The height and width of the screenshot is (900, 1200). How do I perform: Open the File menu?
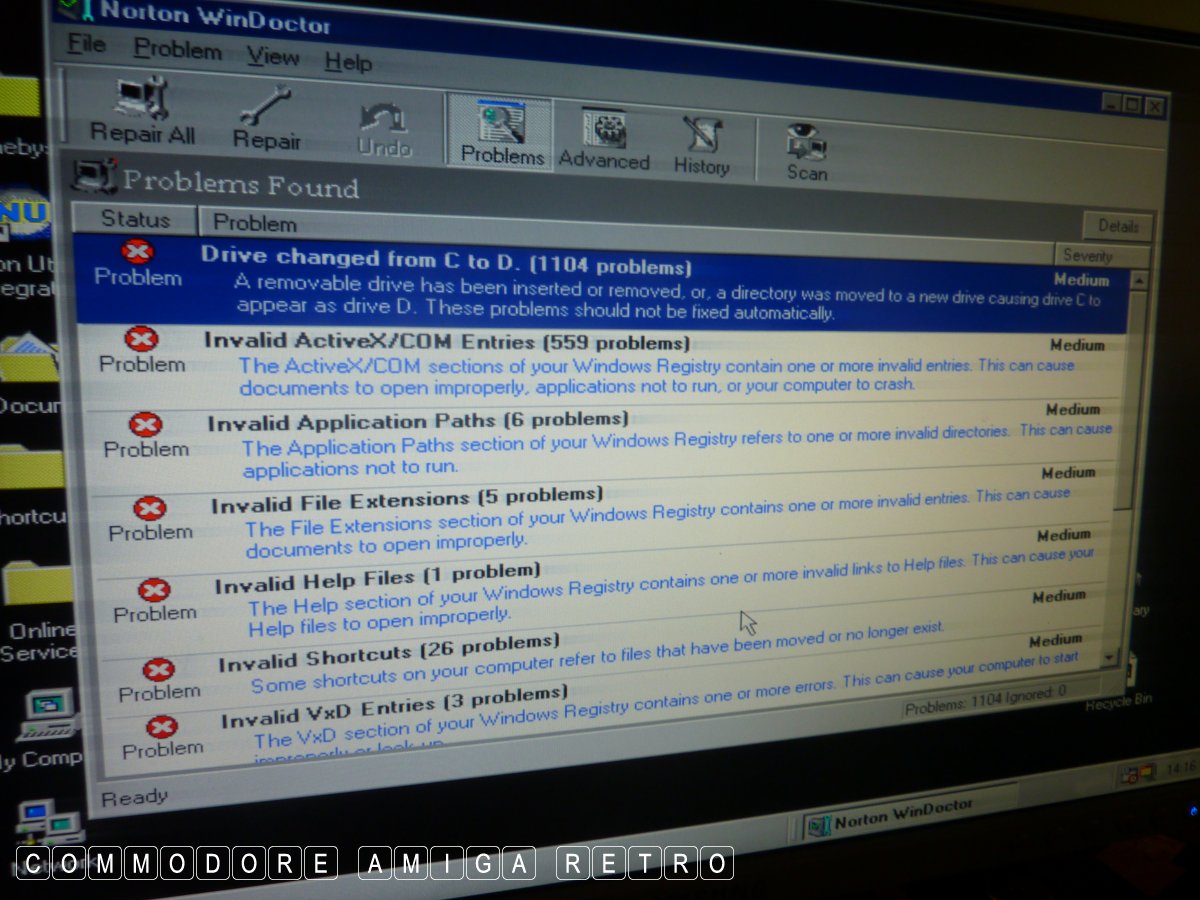(86, 45)
